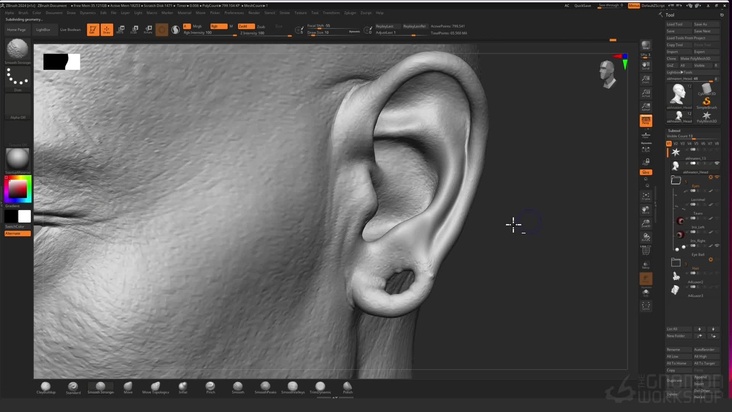Activate the Draw mode button
This screenshot has width=732, height=412.
[x=107, y=30]
